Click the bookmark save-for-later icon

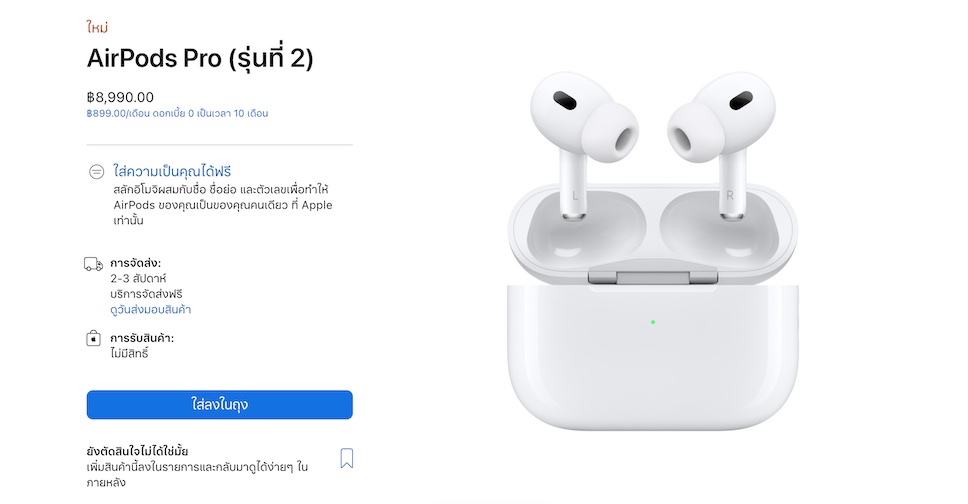tap(347, 458)
